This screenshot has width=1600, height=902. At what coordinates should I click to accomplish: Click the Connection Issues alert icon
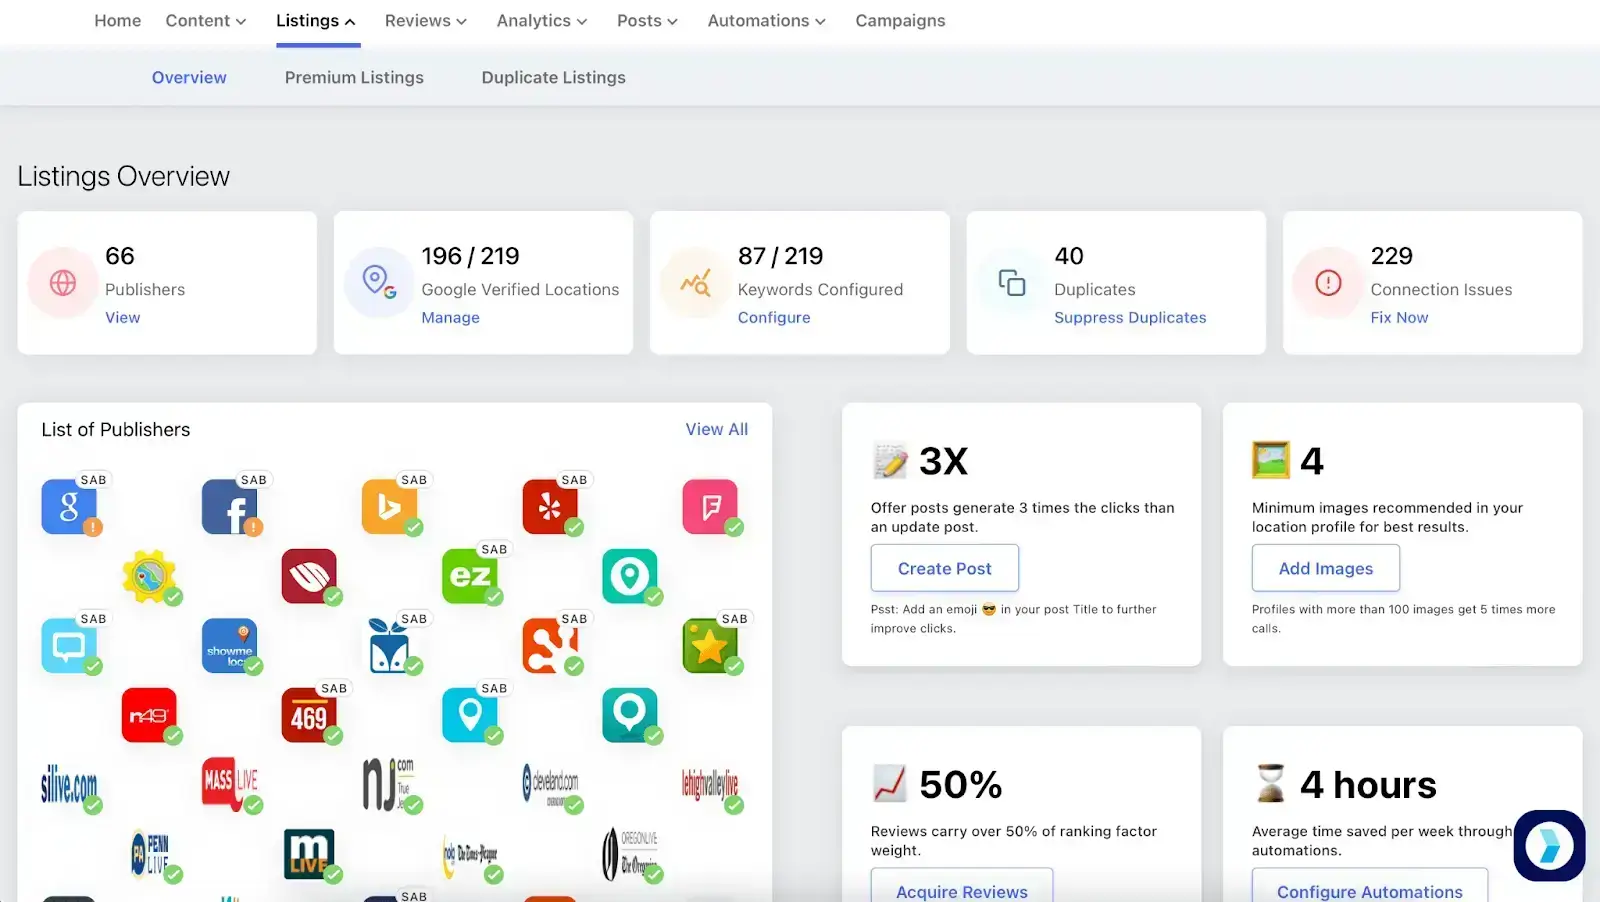click(x=1328, y=283)
